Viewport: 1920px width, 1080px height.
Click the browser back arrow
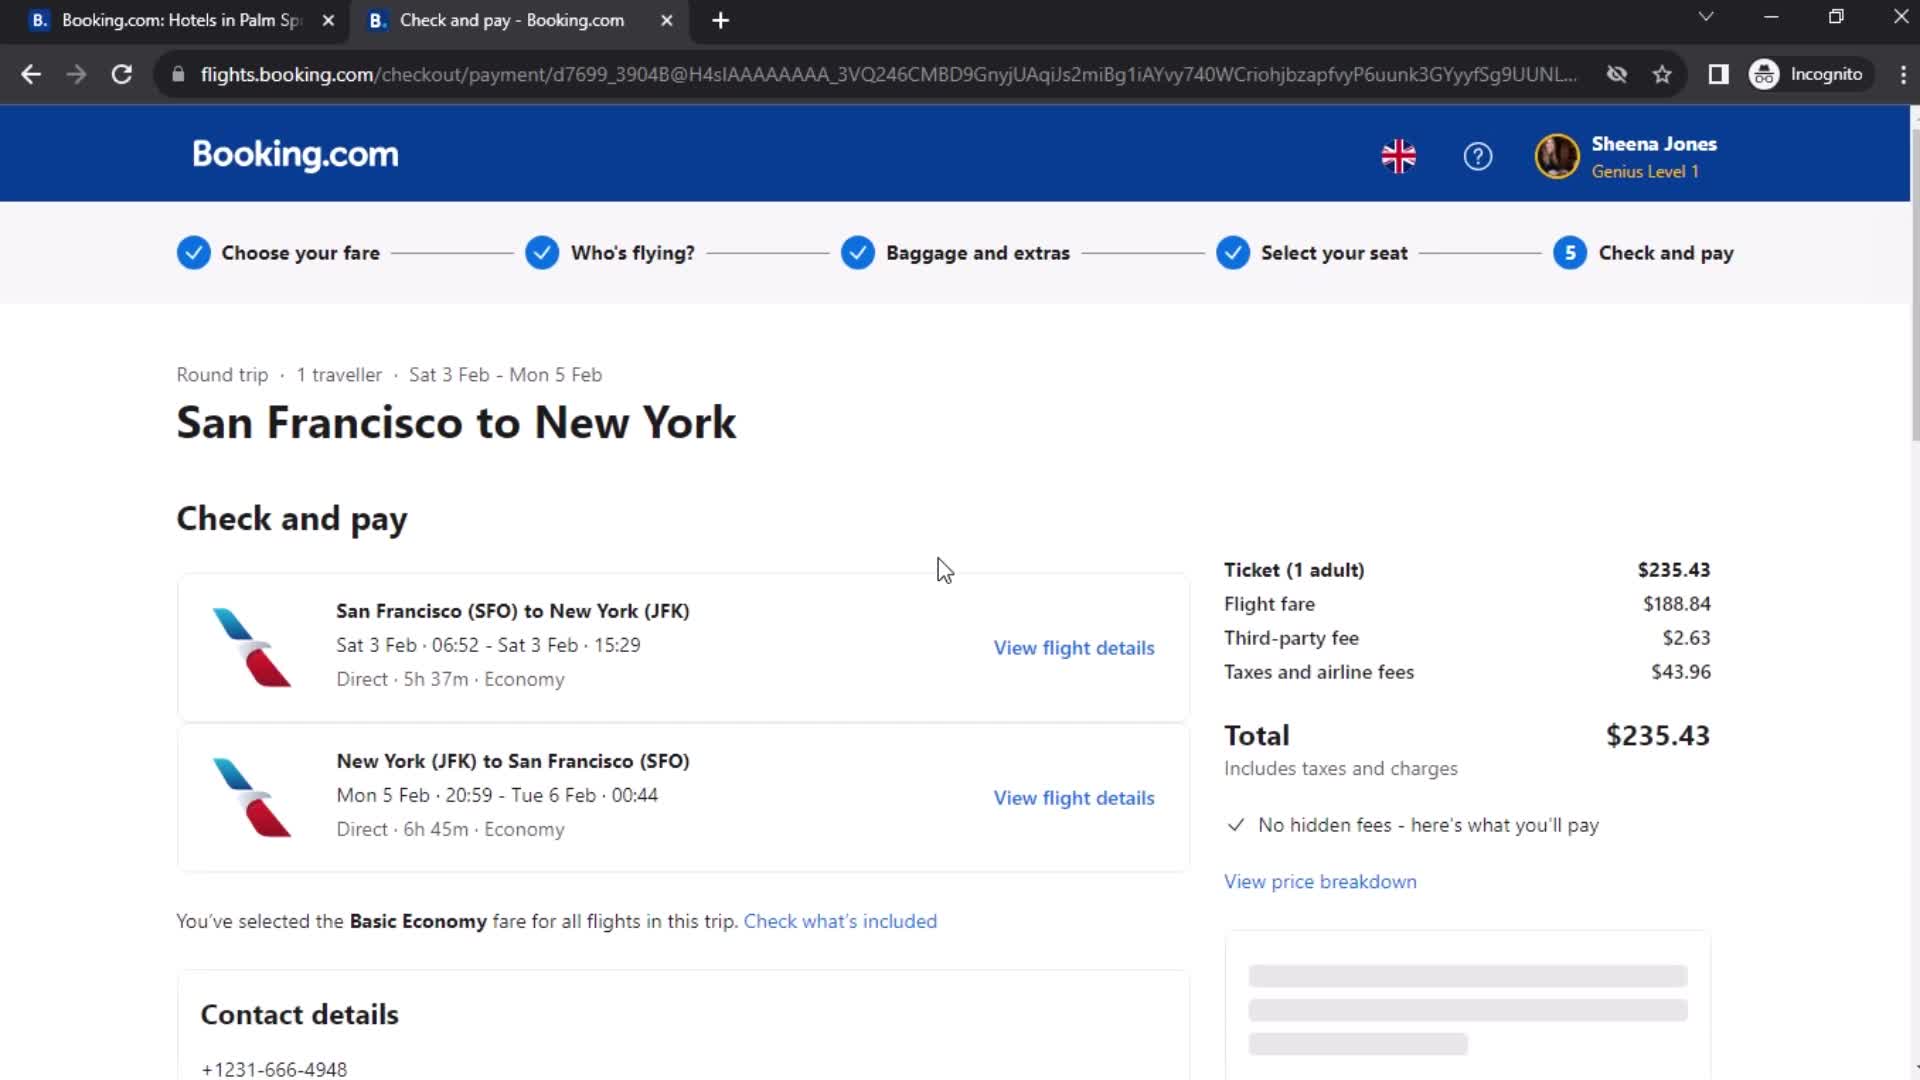click(x=31, y=74)
